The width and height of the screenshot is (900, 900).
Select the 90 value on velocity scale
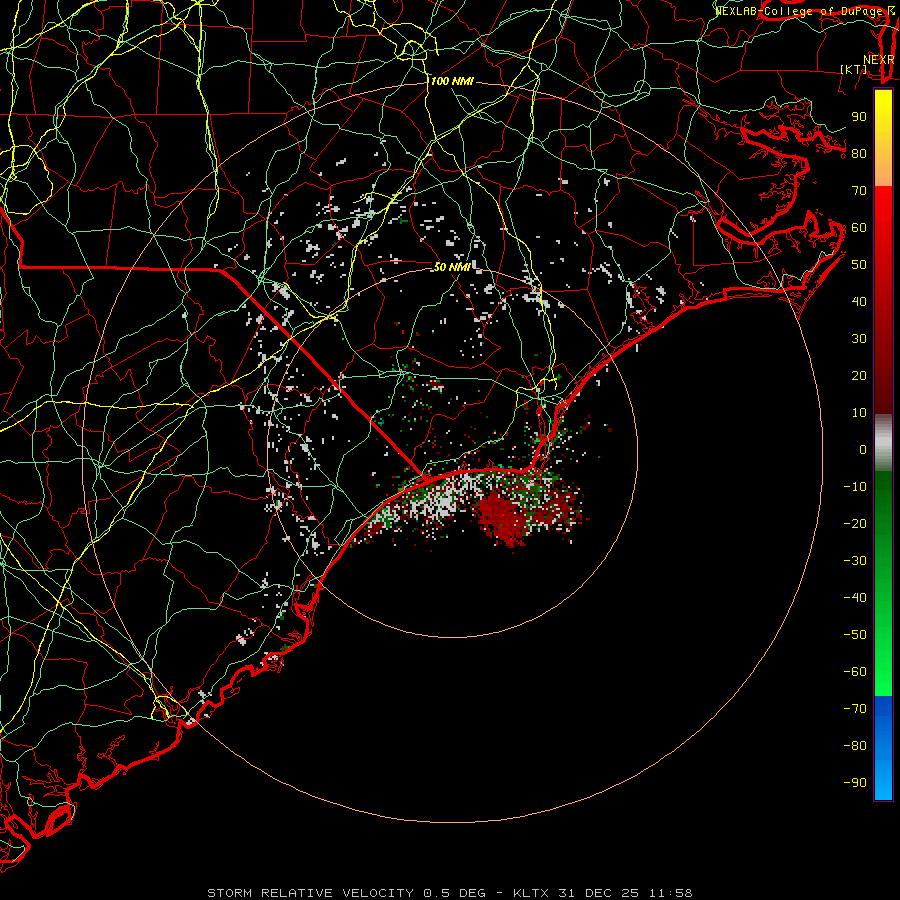tap(859, 117)
